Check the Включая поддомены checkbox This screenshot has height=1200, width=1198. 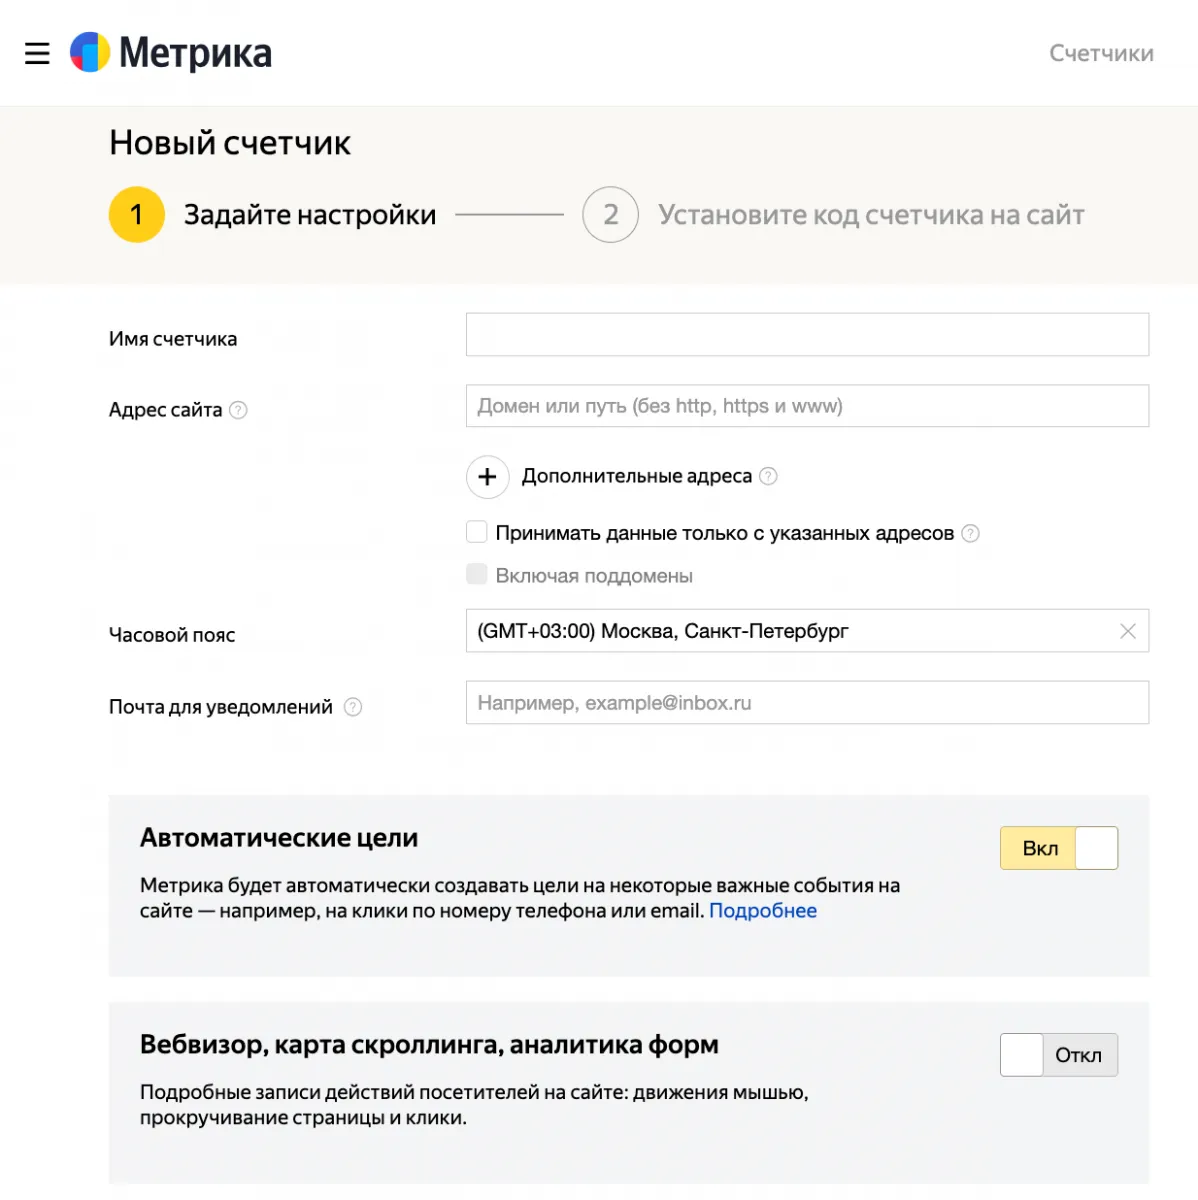click(x=477, y=574)
